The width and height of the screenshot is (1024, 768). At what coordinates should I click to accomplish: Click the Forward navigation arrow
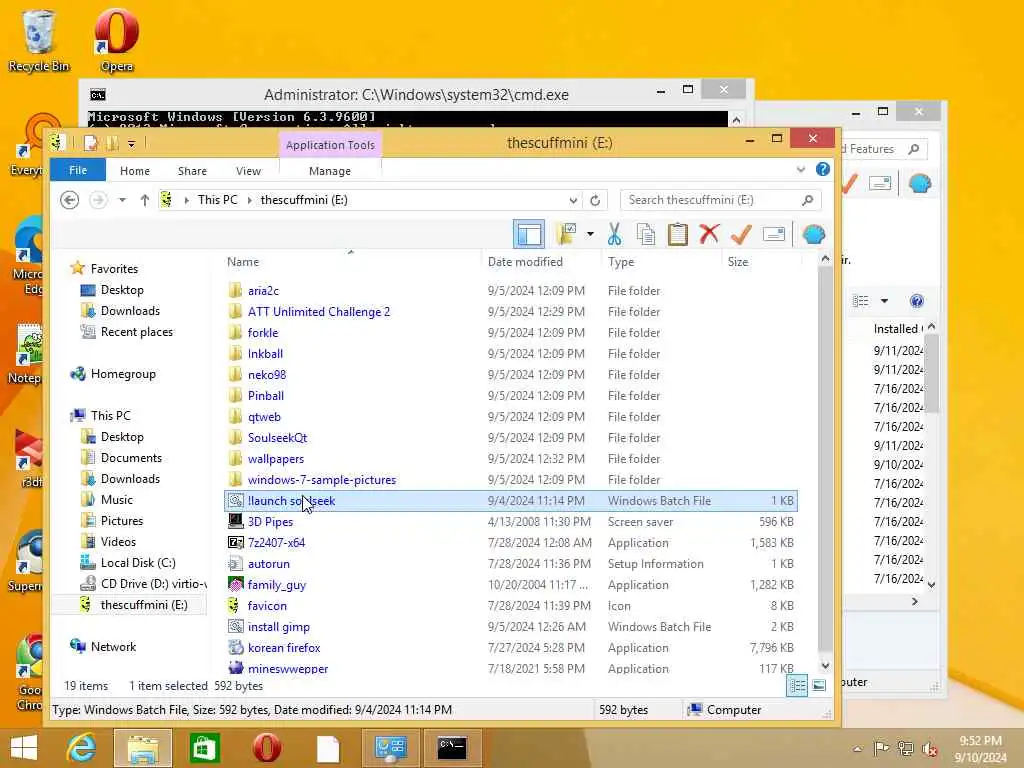coord(98,200)
